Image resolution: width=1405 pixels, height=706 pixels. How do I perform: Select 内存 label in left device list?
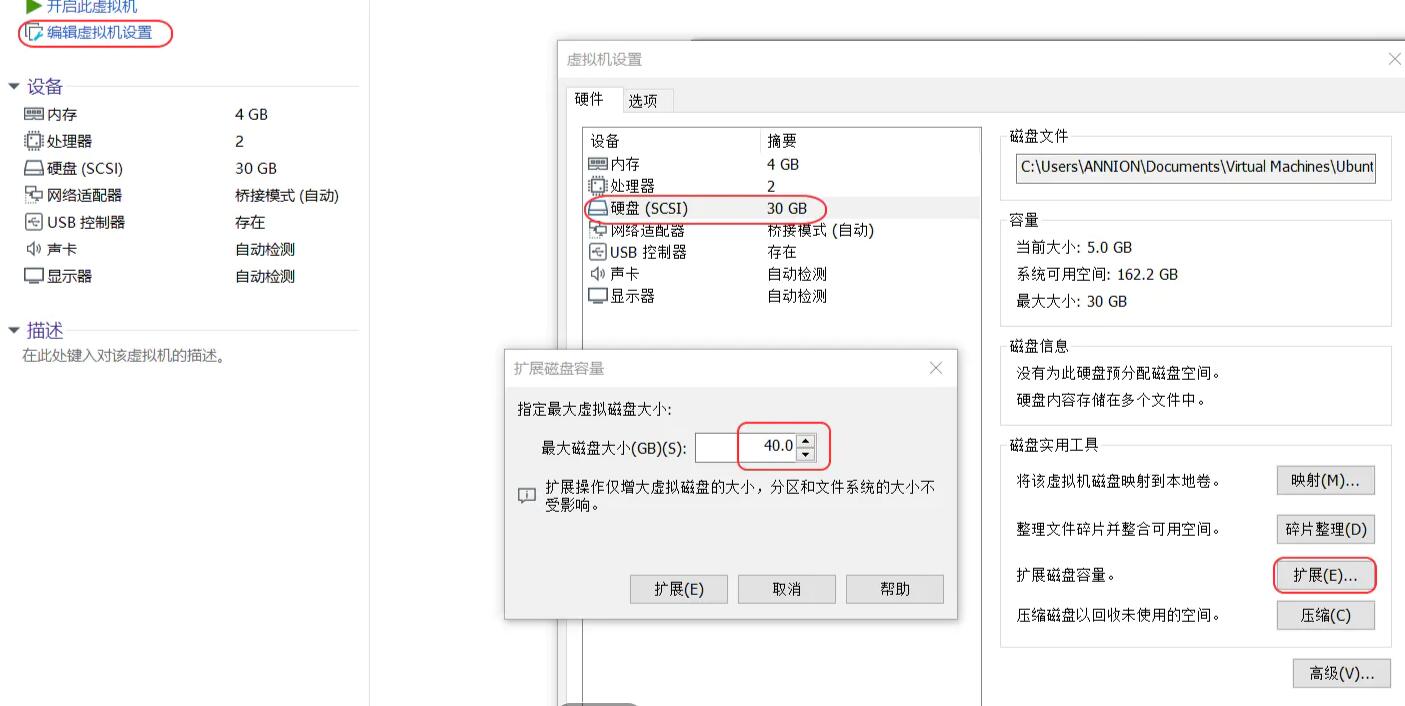(x=62, y=114)
